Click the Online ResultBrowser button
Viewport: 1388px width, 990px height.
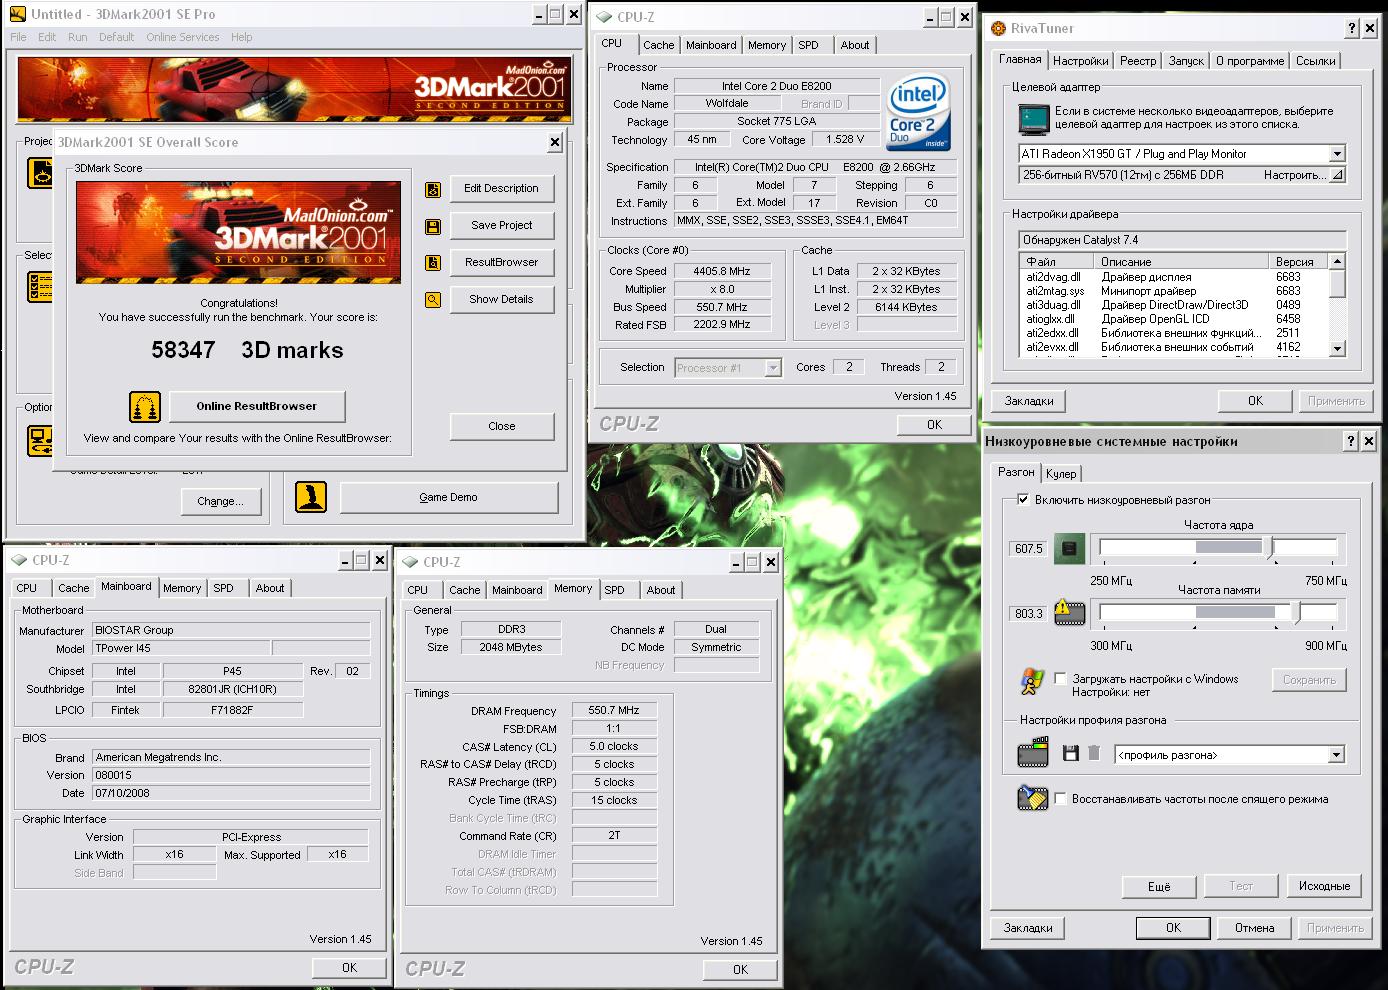256,406
